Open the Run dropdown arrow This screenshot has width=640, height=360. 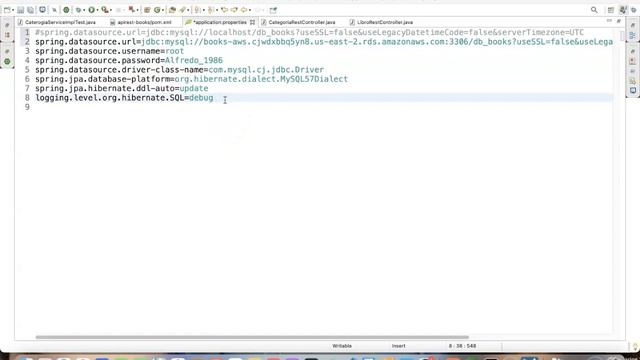pos(97,10)
